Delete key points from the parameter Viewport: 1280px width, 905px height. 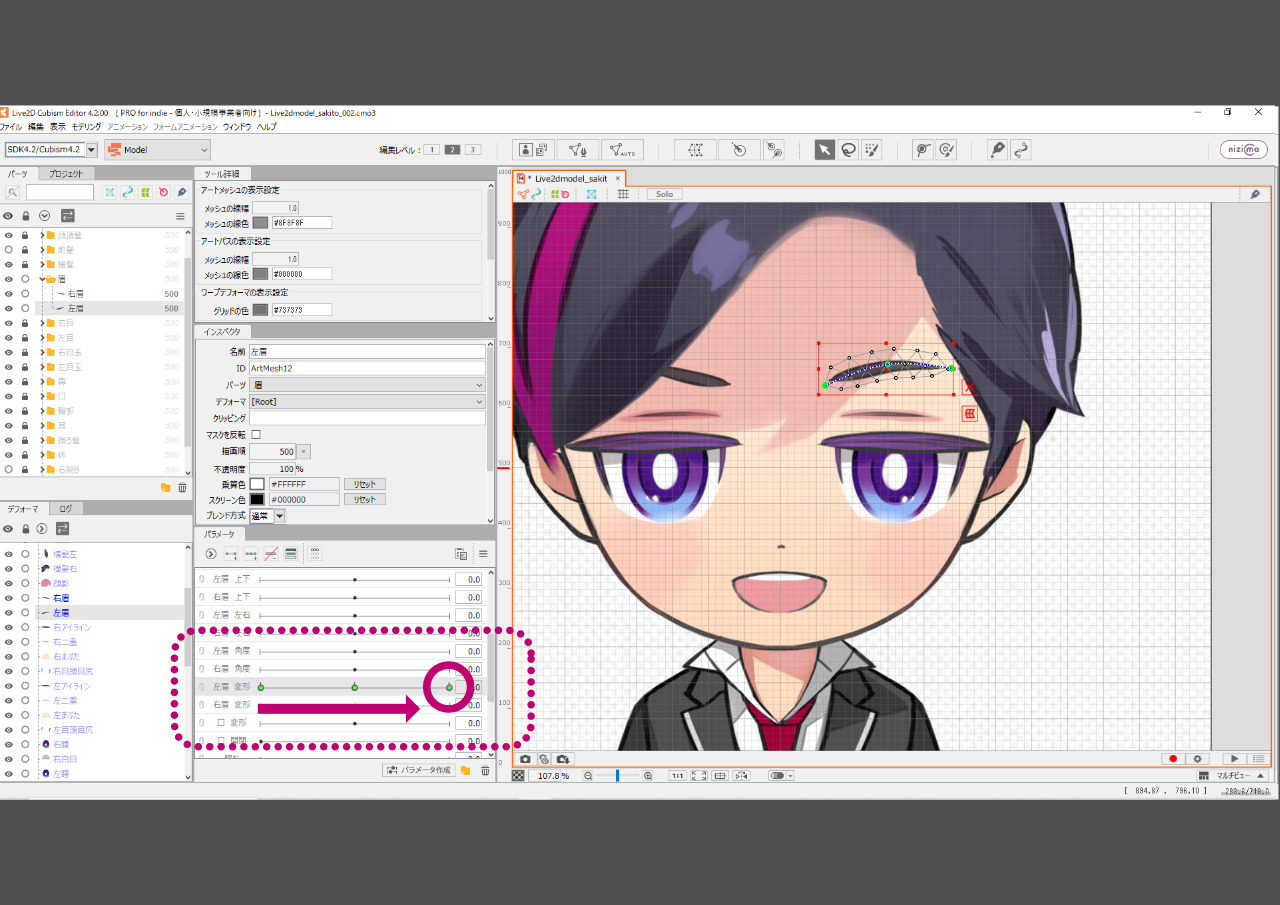point(271,553)
